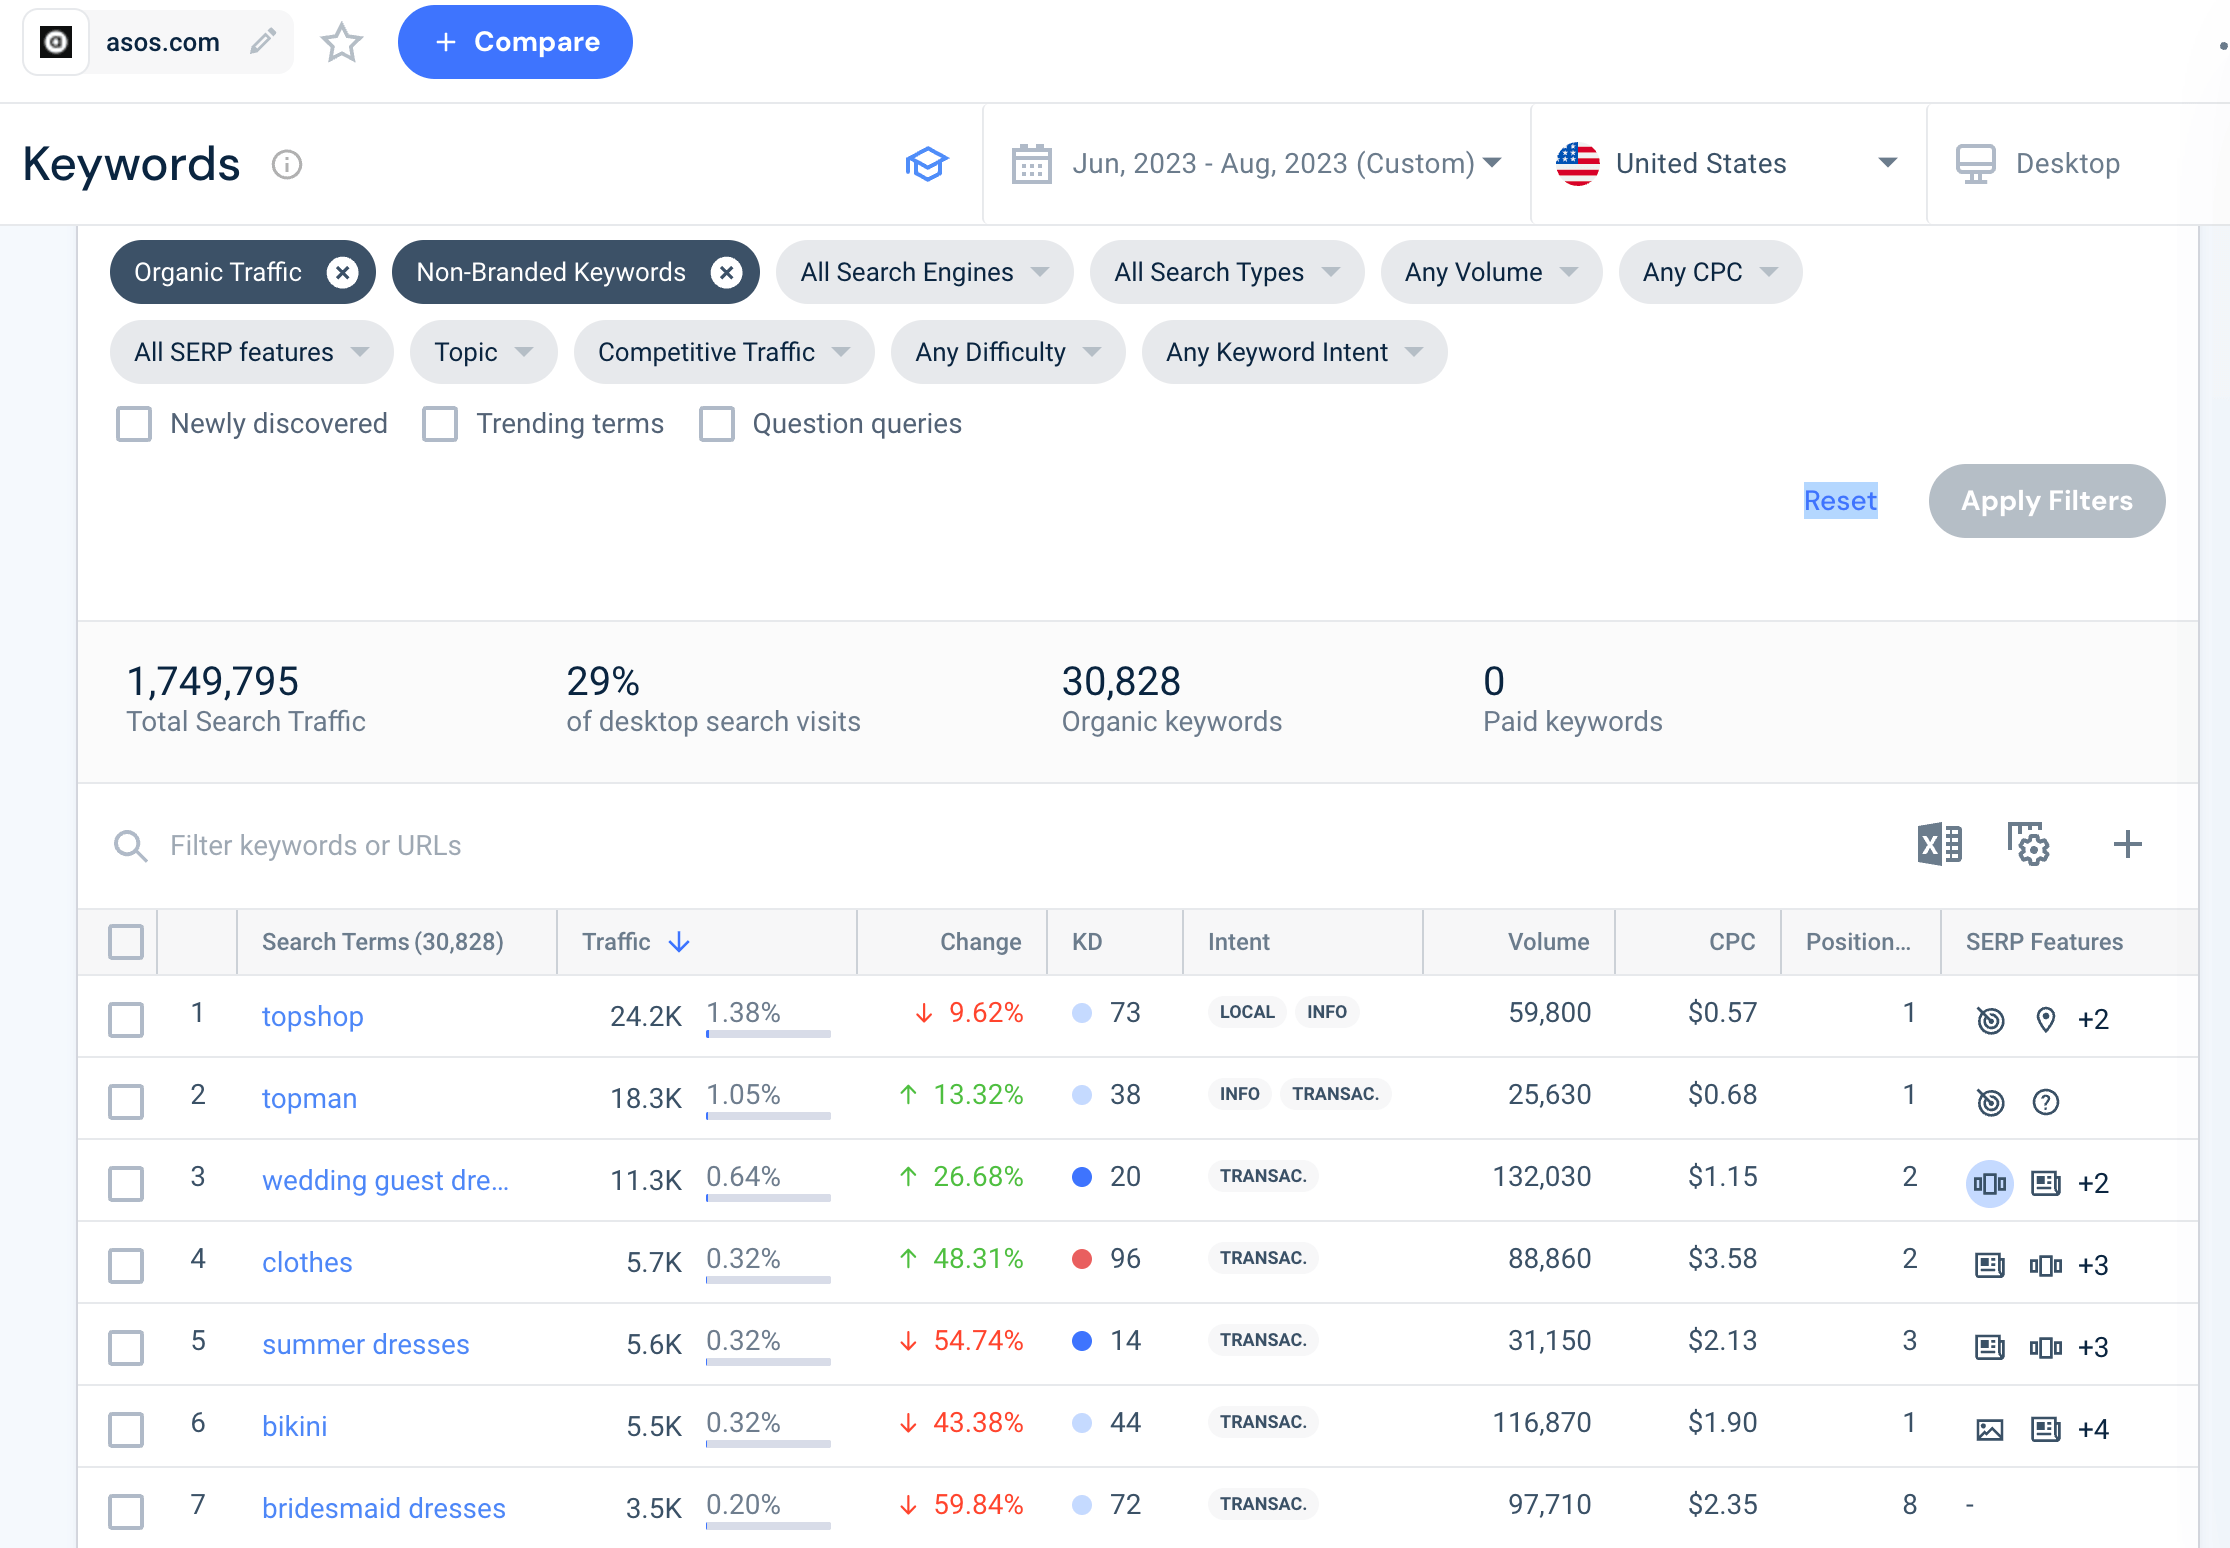Open the date range dropdown
The height and width of the screenshot is (1548, 2230).
[1256, 164]
